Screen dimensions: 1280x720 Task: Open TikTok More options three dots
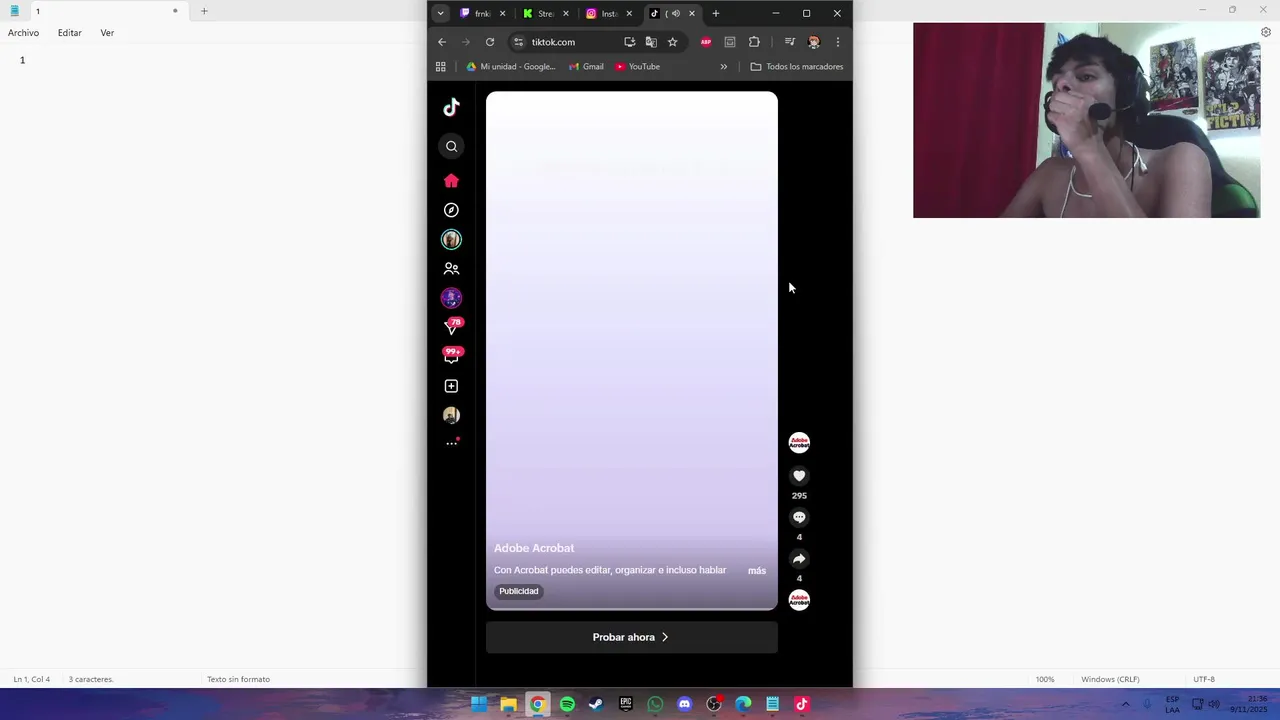point(451,443)
